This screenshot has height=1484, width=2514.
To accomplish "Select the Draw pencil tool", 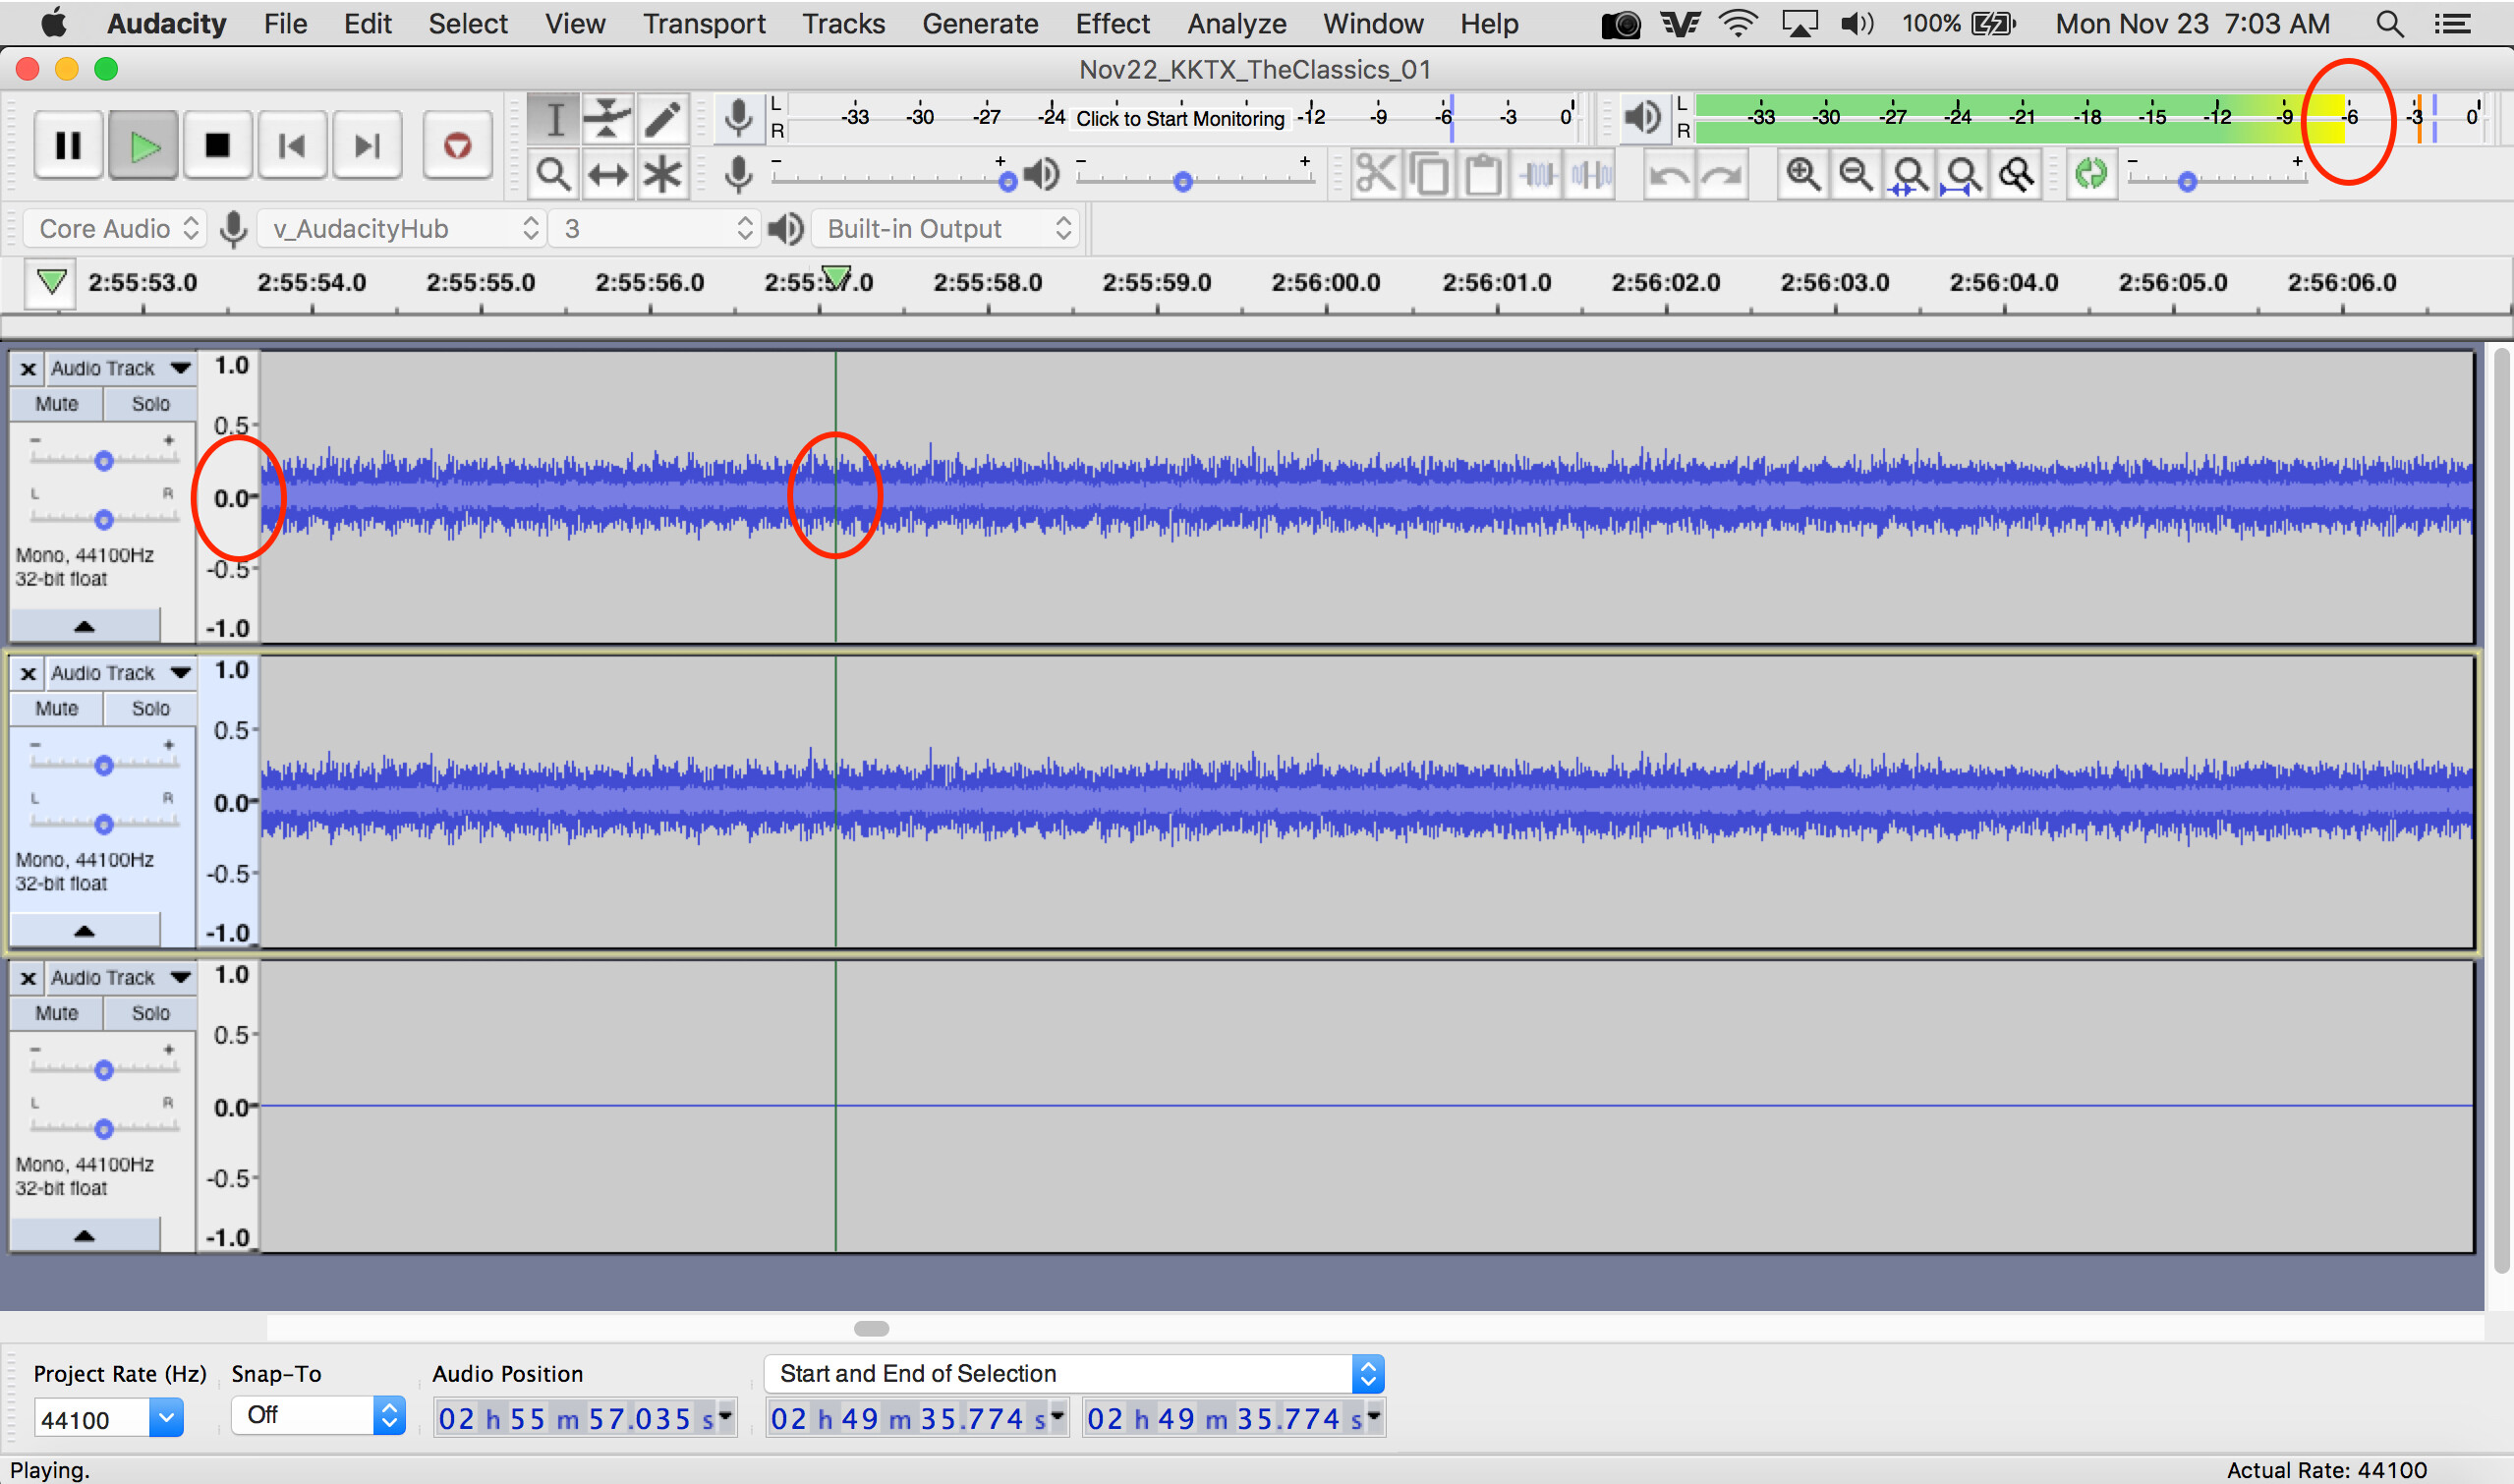I will point(661,120).
